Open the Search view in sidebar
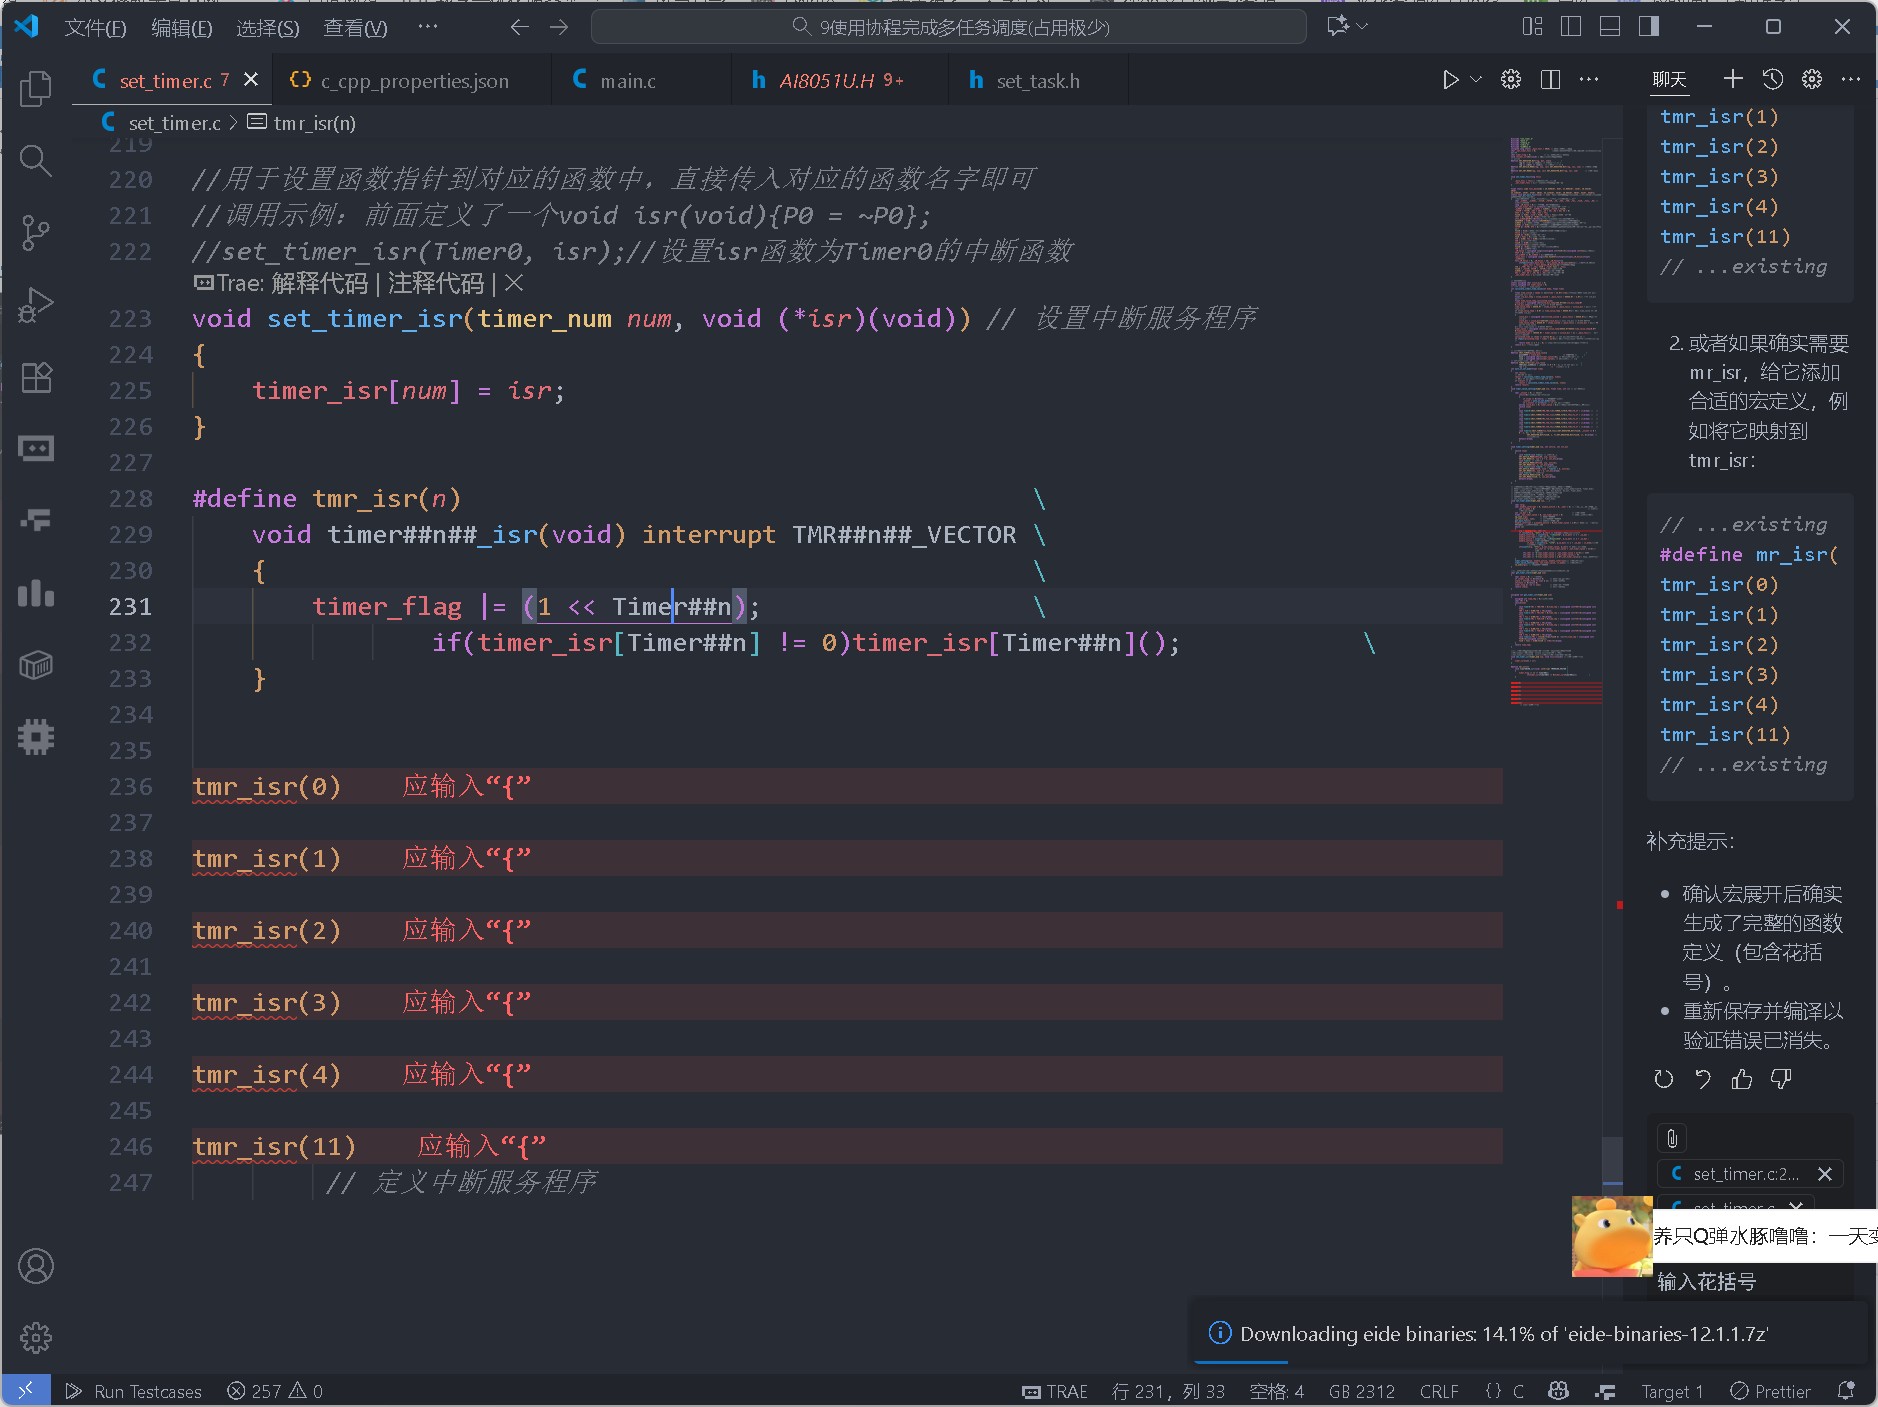Image resolution: width=1878 pixels, height=1407 pixels. coord(36,160)
